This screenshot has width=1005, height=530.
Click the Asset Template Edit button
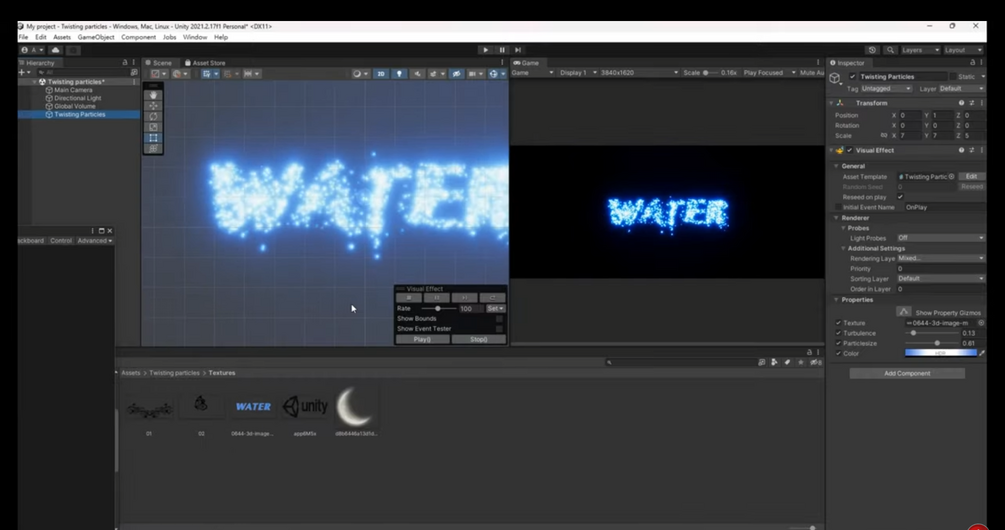pyautogui.click(x=972, y=177)
